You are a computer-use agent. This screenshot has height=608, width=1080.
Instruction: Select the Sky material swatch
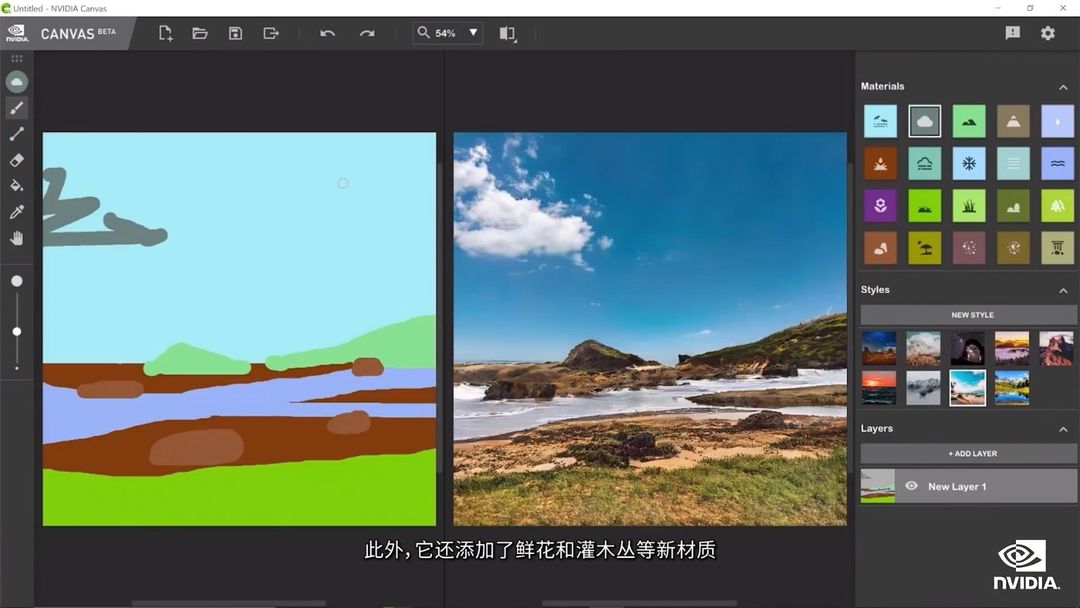pyautogui.click(x=880, y=121)
